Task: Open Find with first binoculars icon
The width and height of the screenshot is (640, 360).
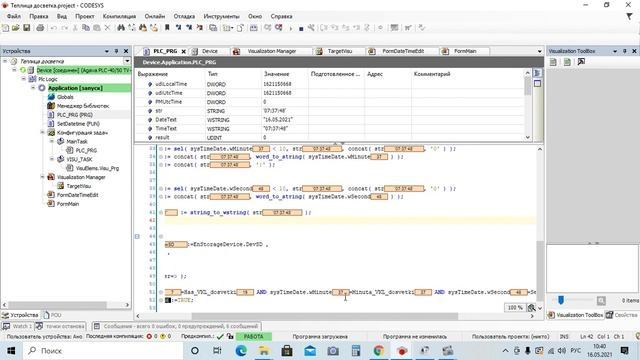Action: (x=121, y=28)
